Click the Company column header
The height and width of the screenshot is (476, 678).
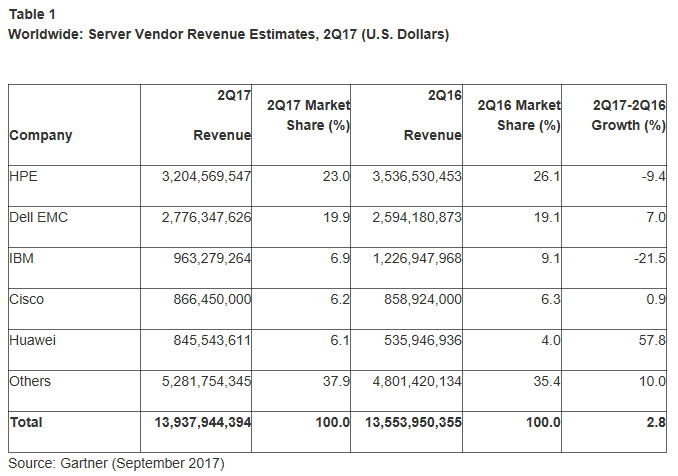pos(41,136)
